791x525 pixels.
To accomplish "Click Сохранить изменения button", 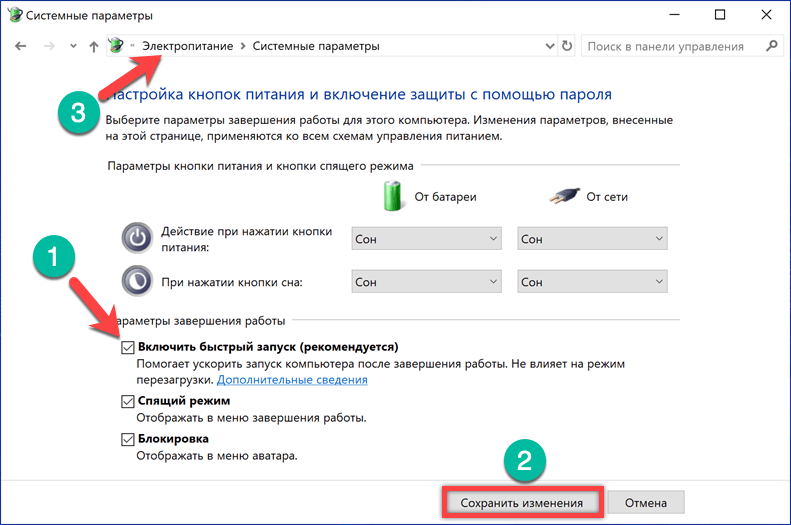I will click(522, 503).
